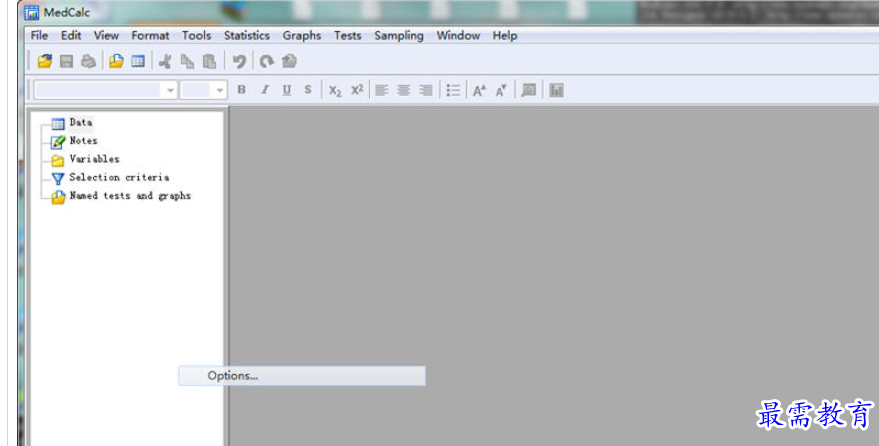
Task: Click the Save disk icon
Action: pos(66,61)
